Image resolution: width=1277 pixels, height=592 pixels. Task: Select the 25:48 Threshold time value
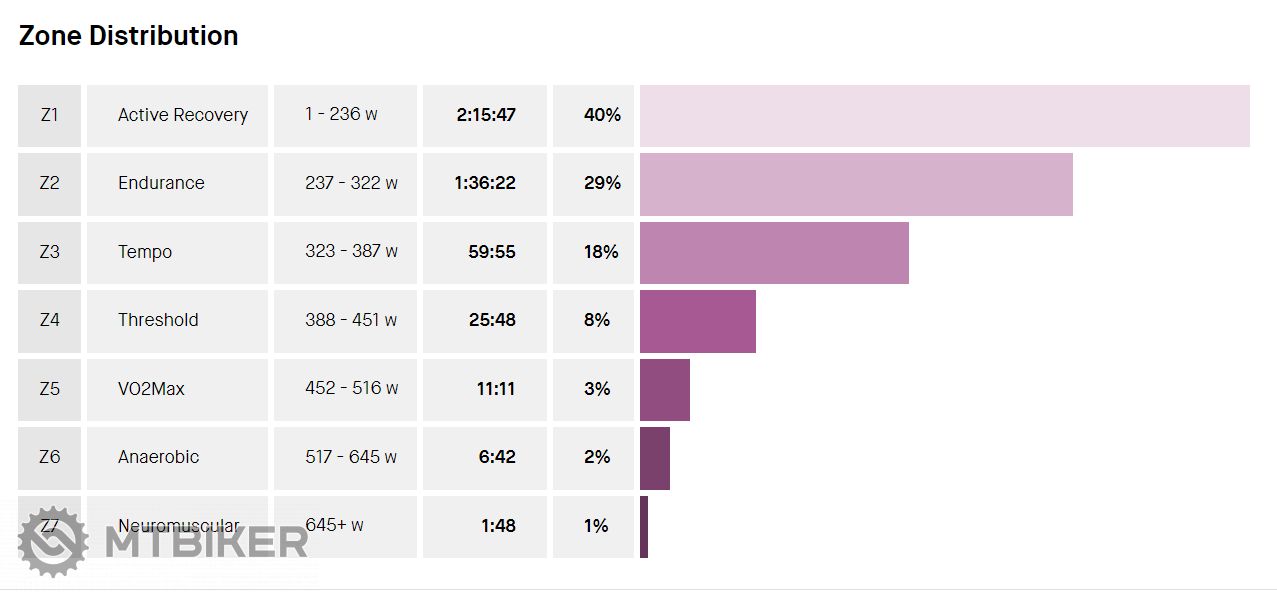coord(492,320)
